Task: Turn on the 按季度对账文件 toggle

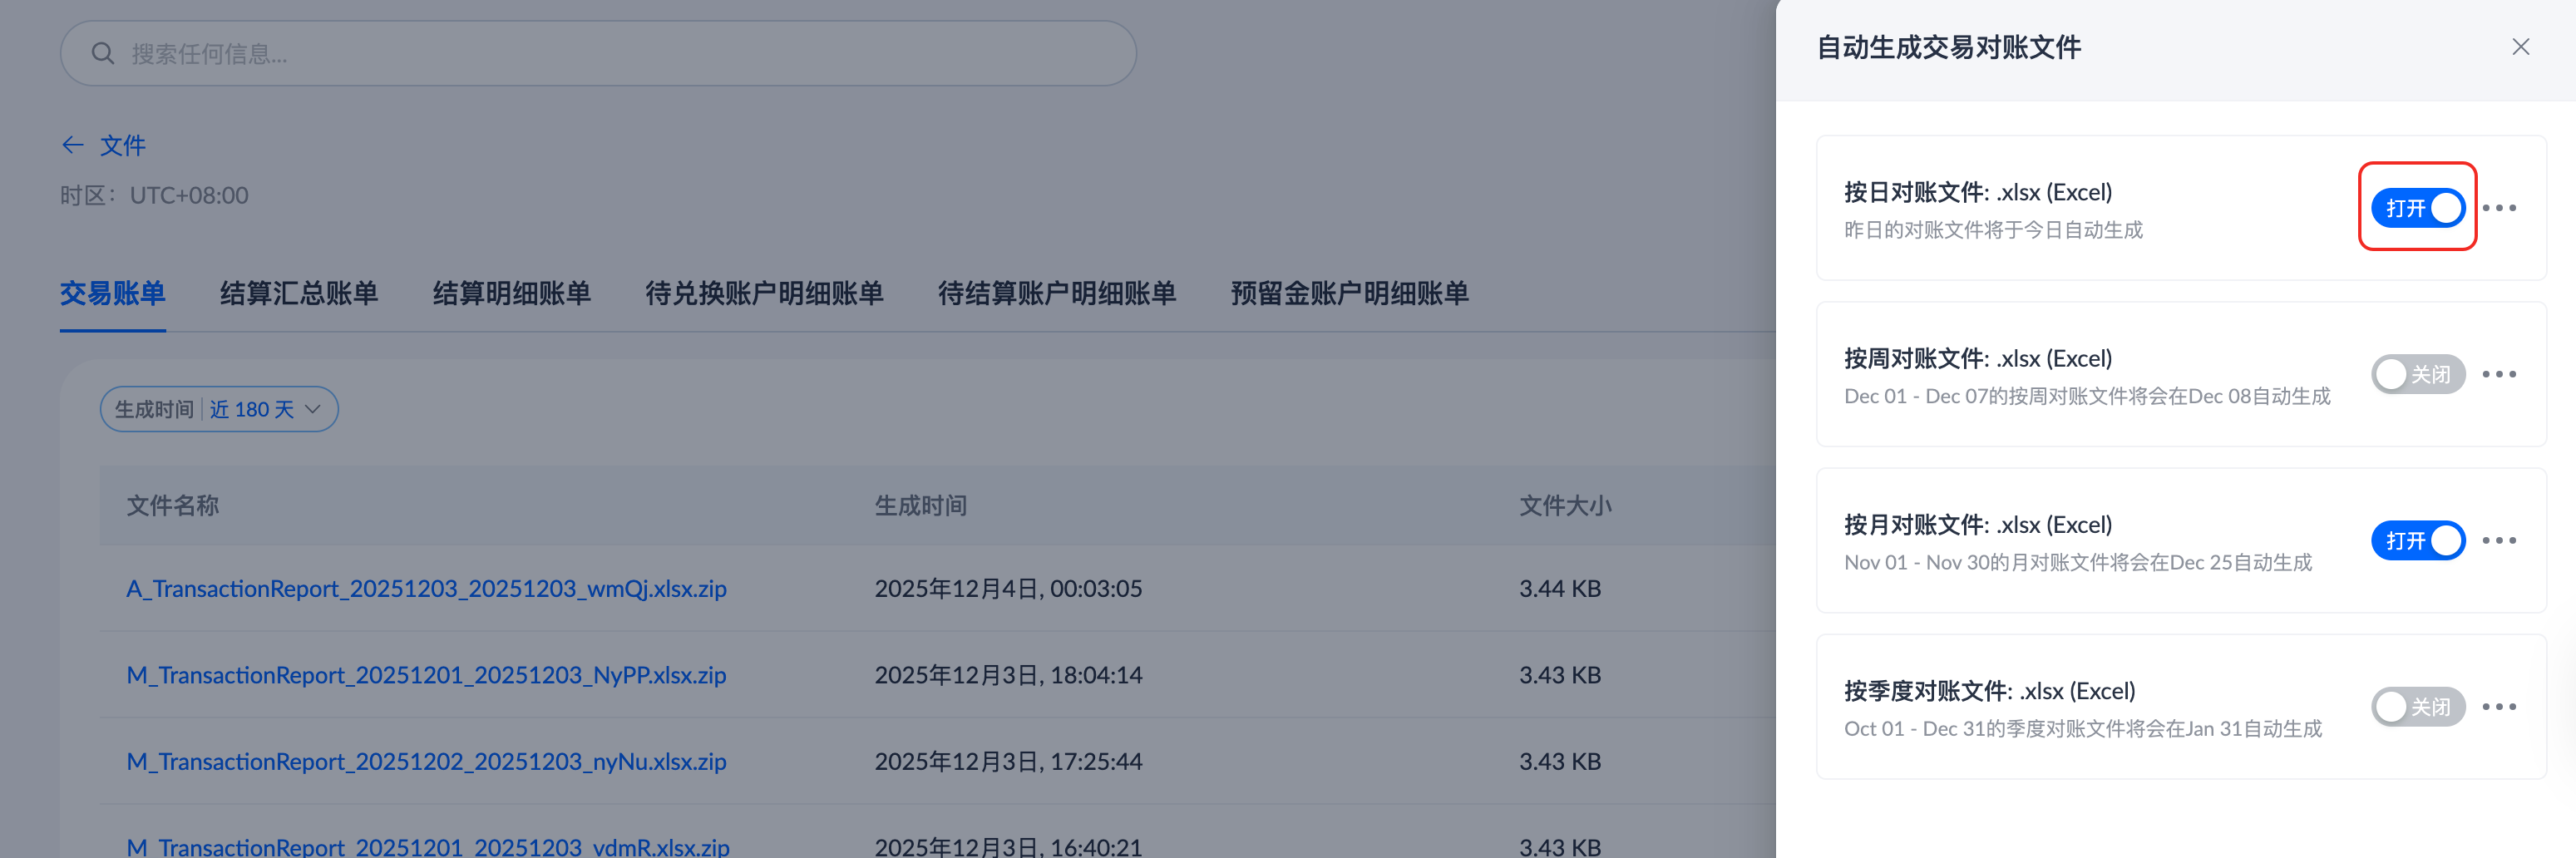Action: (2417, 707)
